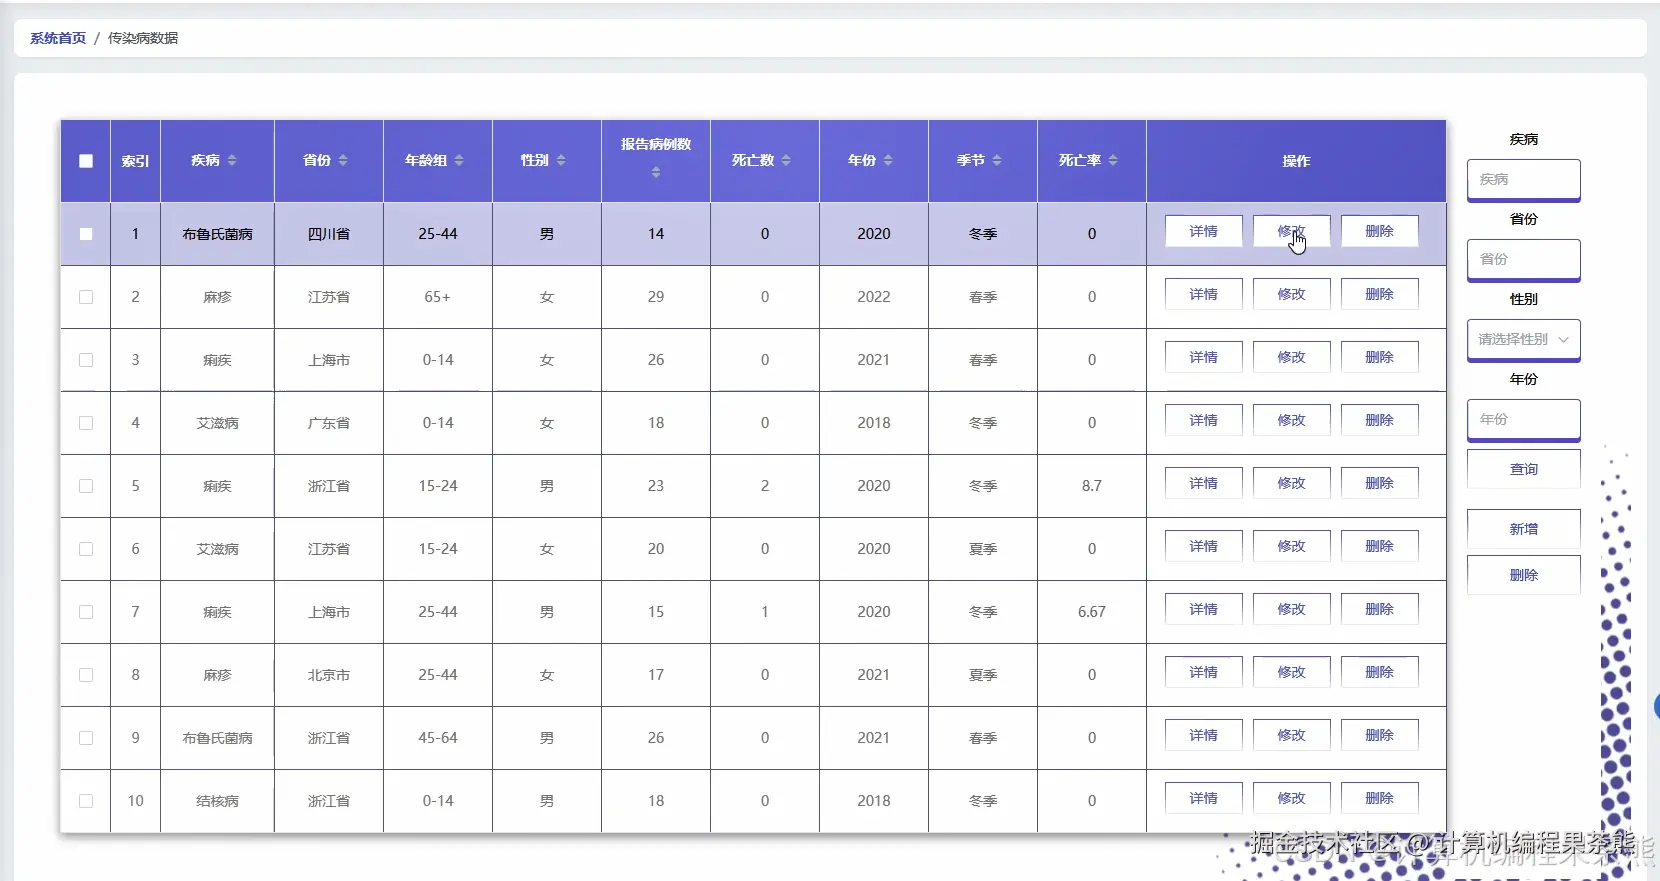Open 详情 for row 7

[1203, 609]
